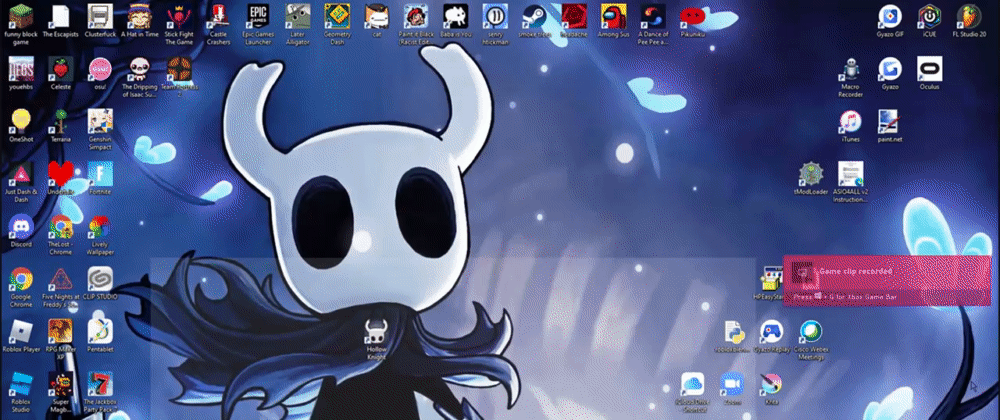The width and height of the screenshot is (1000, 420).
Task: Open the Just Dash & Dash shortcut
Action: point(21,182)
